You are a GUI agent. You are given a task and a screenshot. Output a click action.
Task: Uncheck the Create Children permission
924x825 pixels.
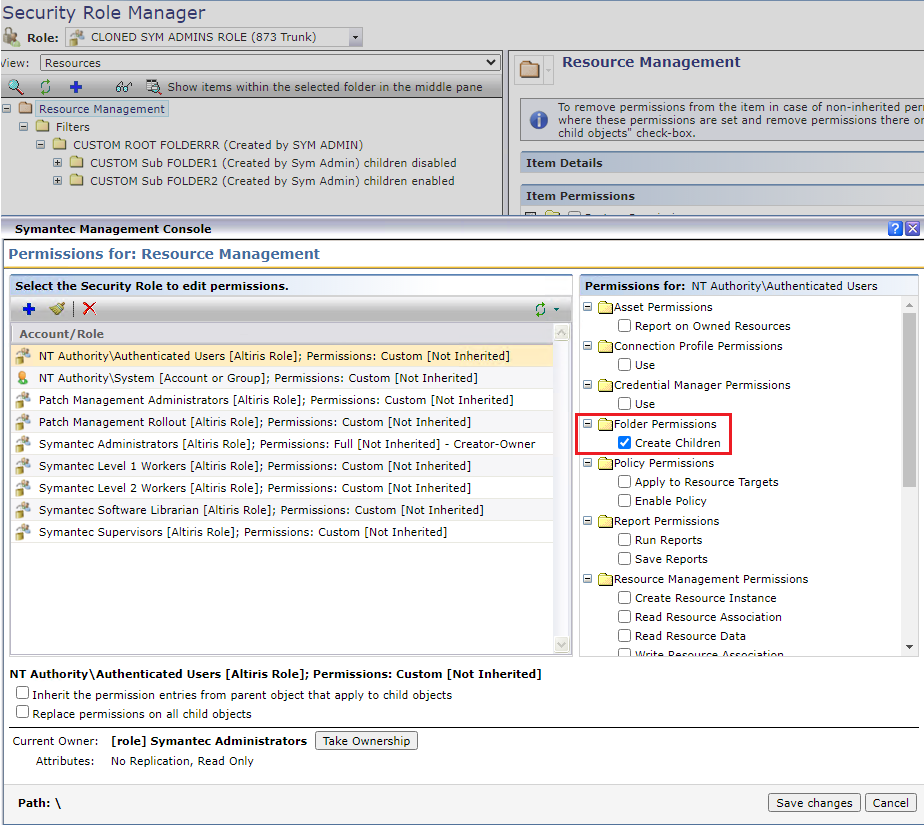pos(624,443)
